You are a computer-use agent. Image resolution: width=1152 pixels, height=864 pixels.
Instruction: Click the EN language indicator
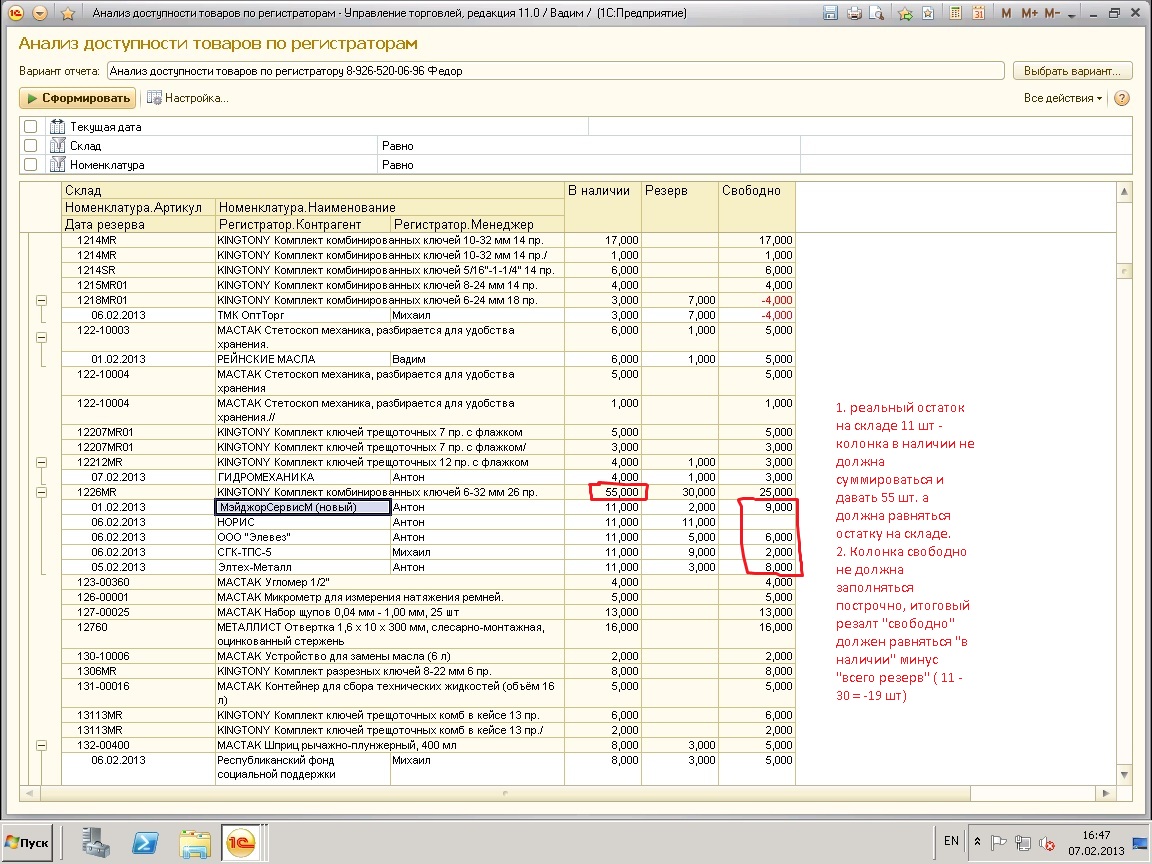(x=951, y=842)
